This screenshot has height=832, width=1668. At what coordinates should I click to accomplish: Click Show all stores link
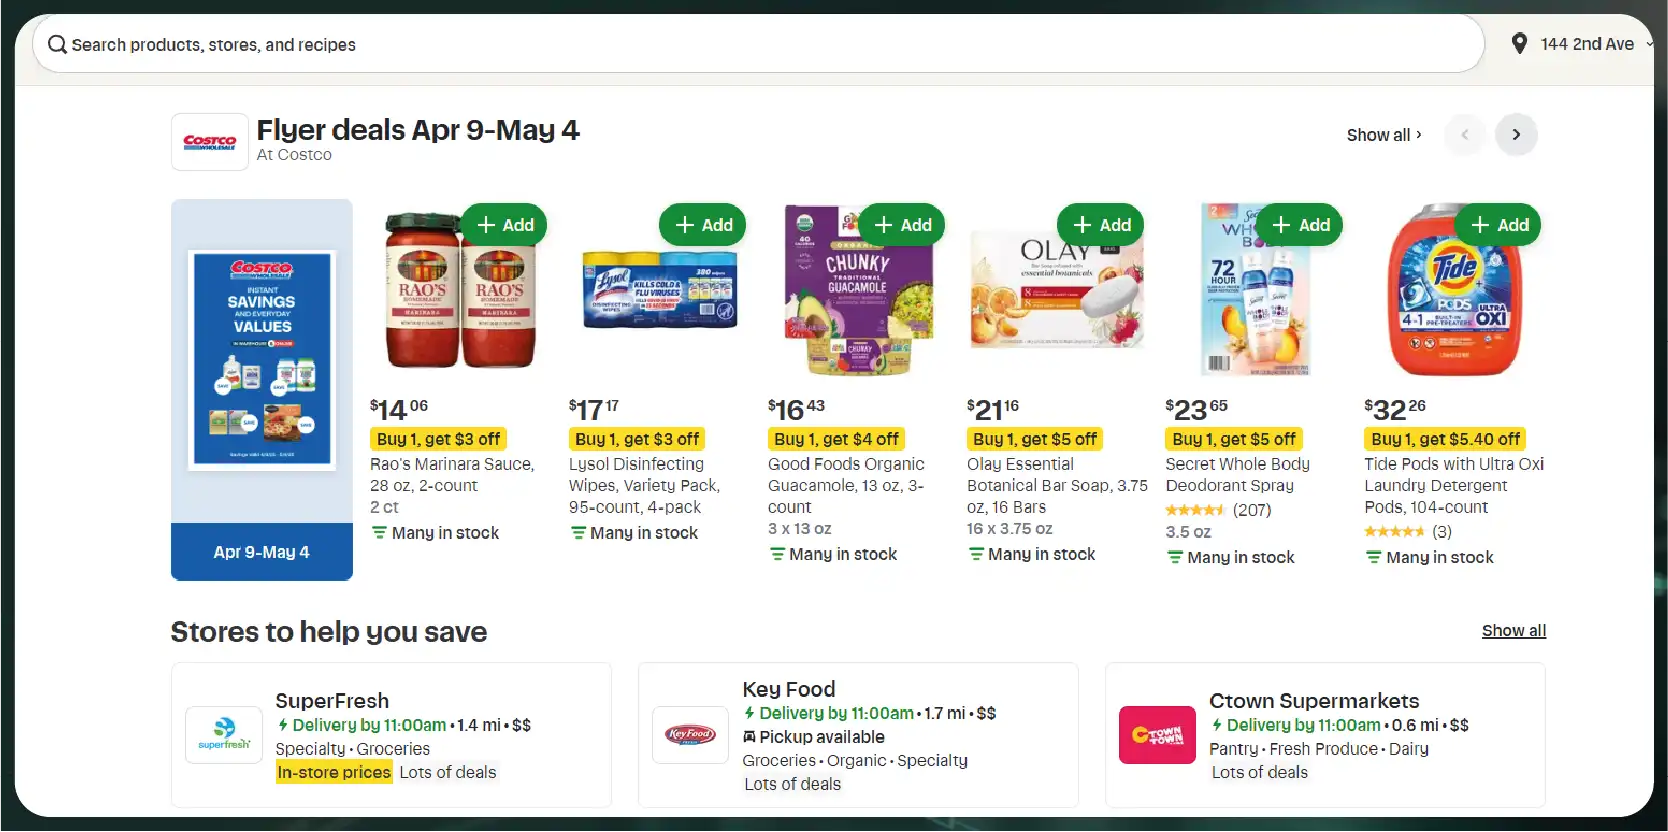(1513, 631)
